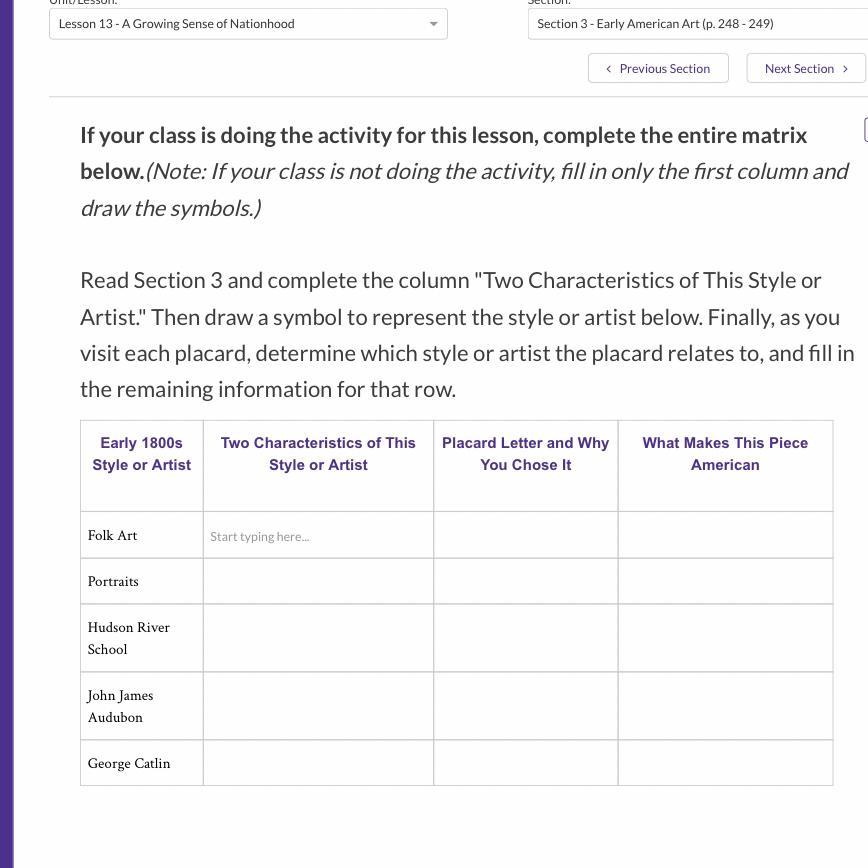
Task: Click John James Audubon placard letter cell
Action: 525,706
